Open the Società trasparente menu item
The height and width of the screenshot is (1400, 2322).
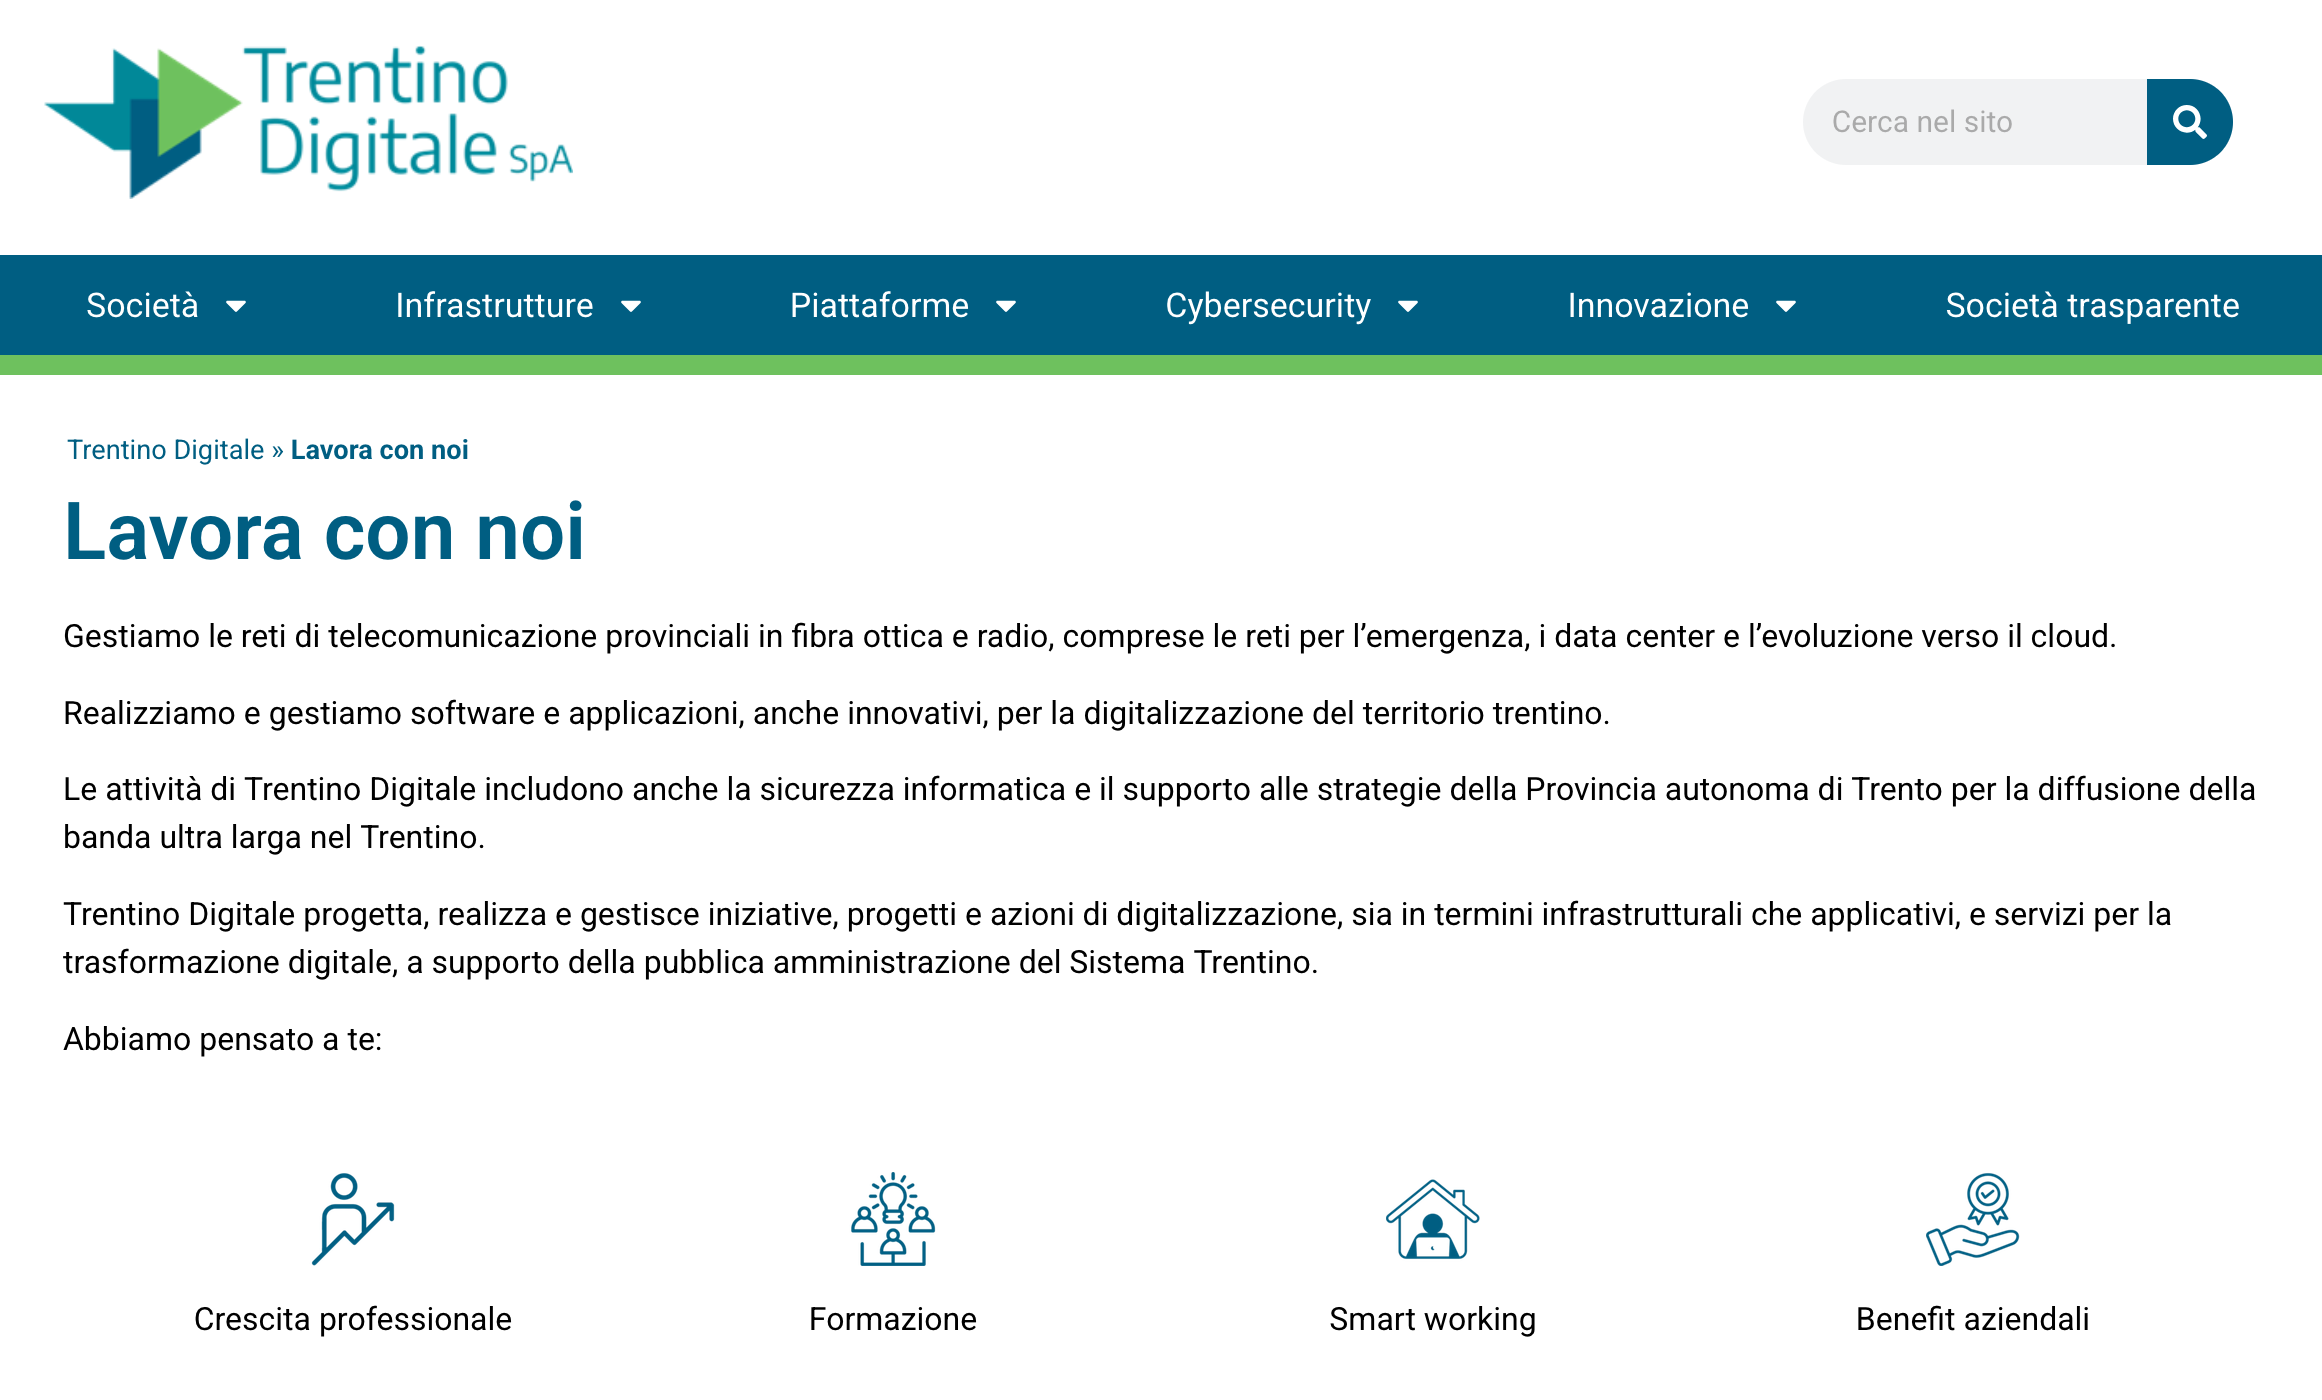(x=2092, y=305)
